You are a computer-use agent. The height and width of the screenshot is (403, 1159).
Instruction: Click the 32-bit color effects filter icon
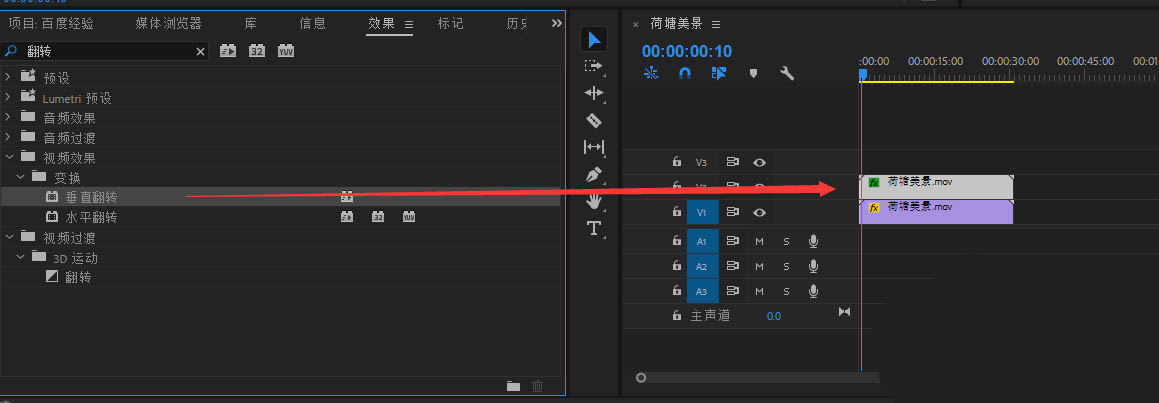tap(257, 51)
